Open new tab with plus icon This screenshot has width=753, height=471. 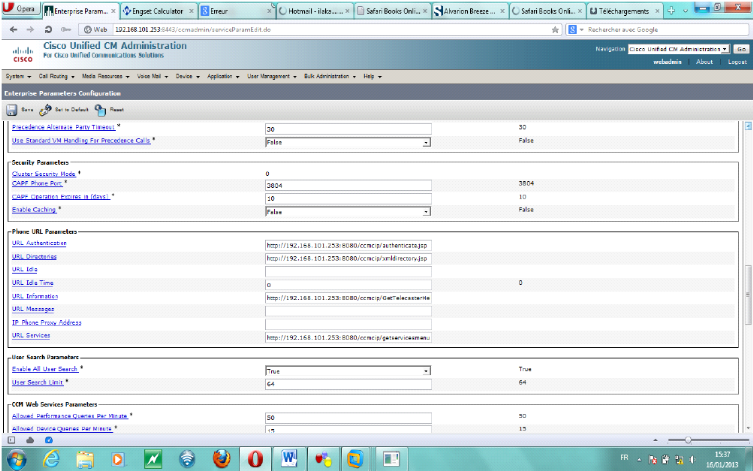pyautogui.click(x=671, y=11)
